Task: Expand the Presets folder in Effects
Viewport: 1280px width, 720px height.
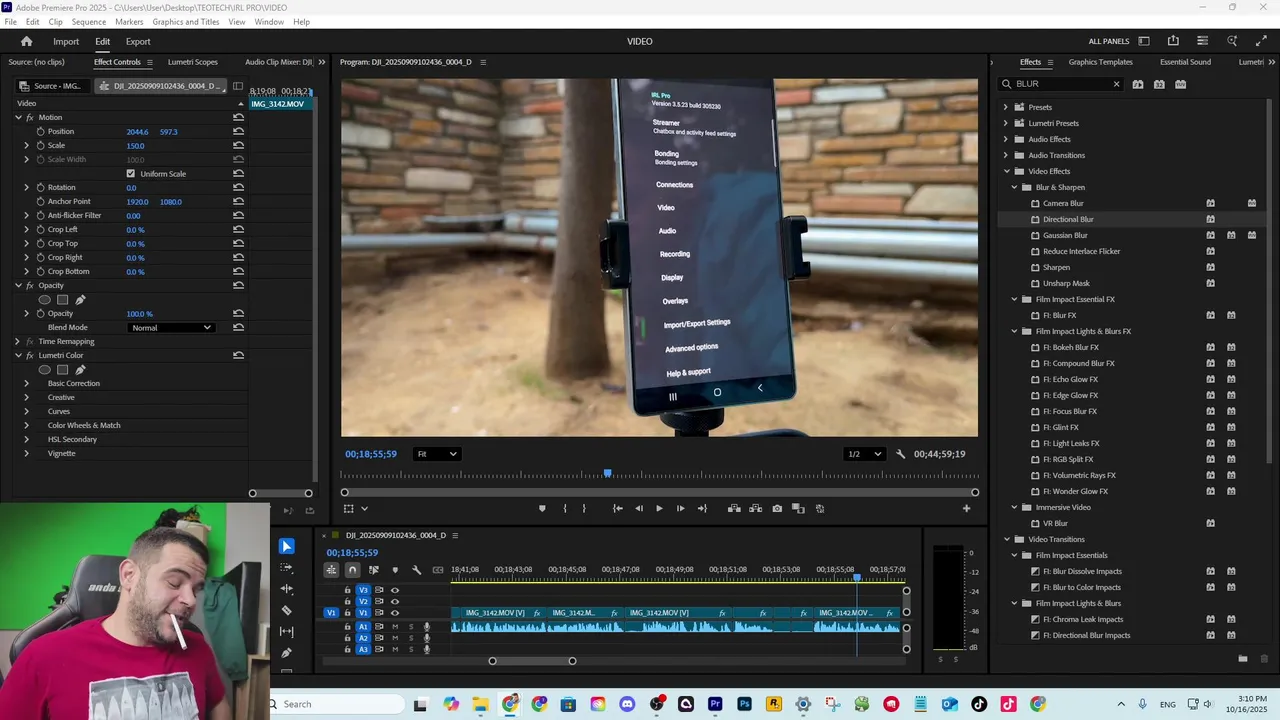Action: tap(1006, 107)
